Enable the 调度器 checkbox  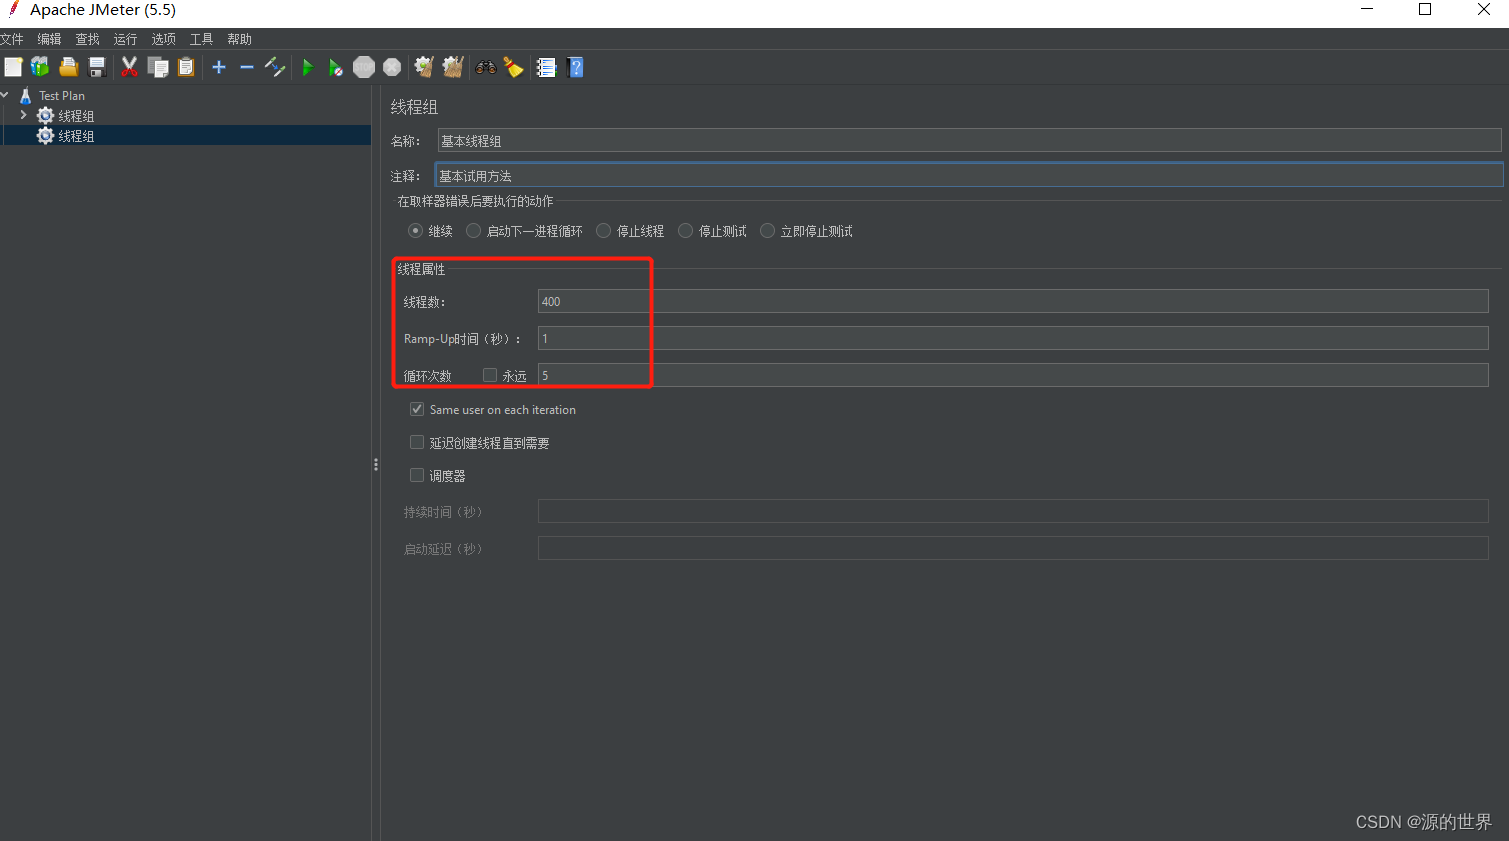[417, 475]
